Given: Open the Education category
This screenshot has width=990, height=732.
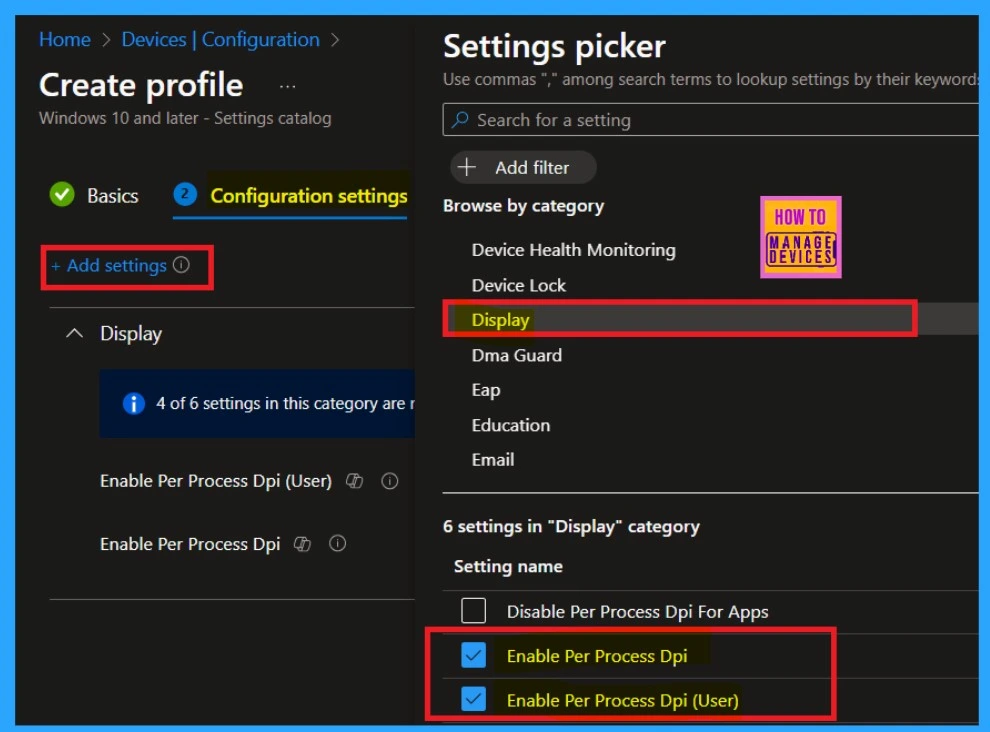Looking at the screenshot, I should (x=511, y=425).
